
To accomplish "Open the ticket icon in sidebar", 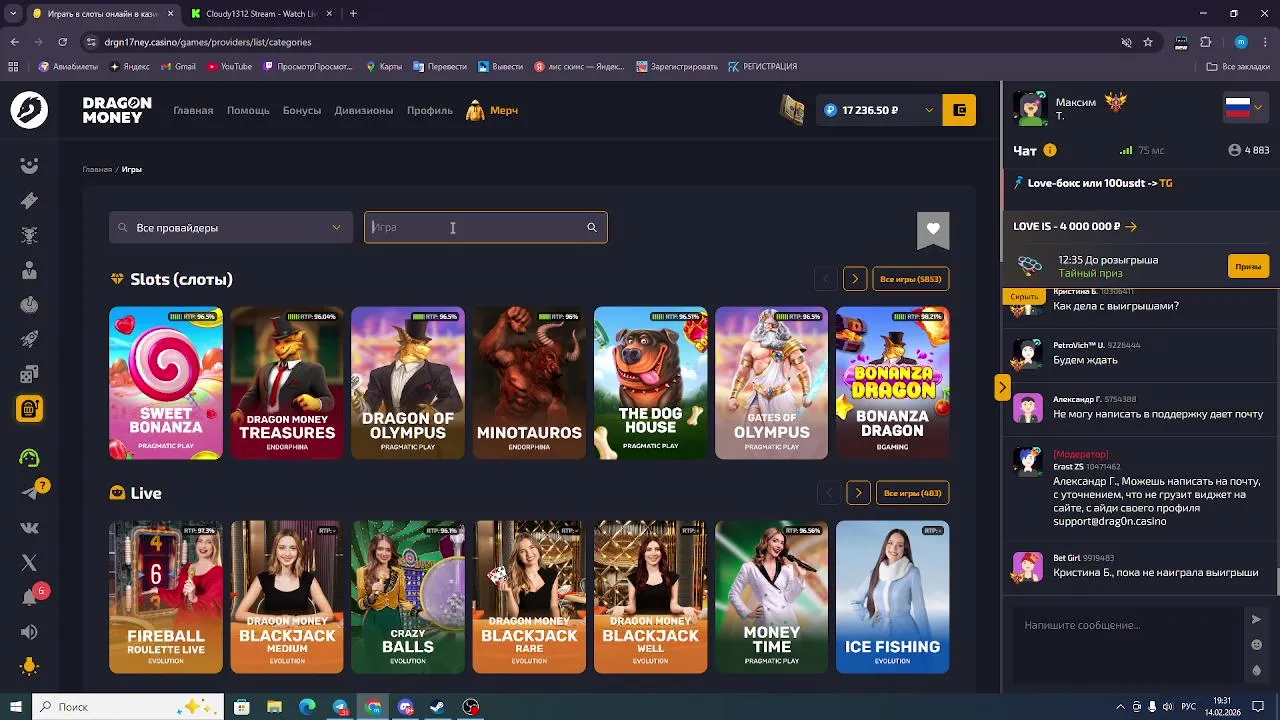I will coord(29,201).
